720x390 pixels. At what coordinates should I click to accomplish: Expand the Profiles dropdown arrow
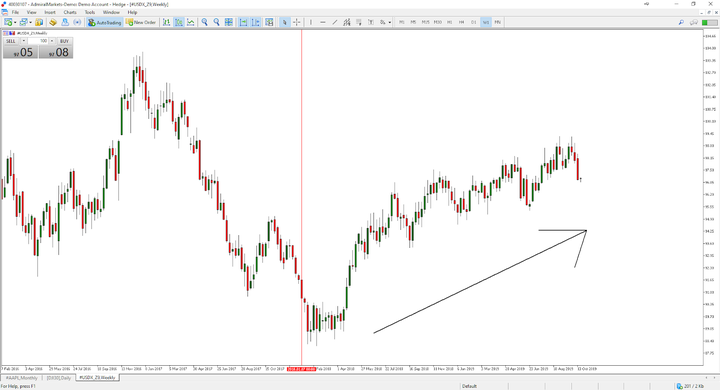point(30,22)
